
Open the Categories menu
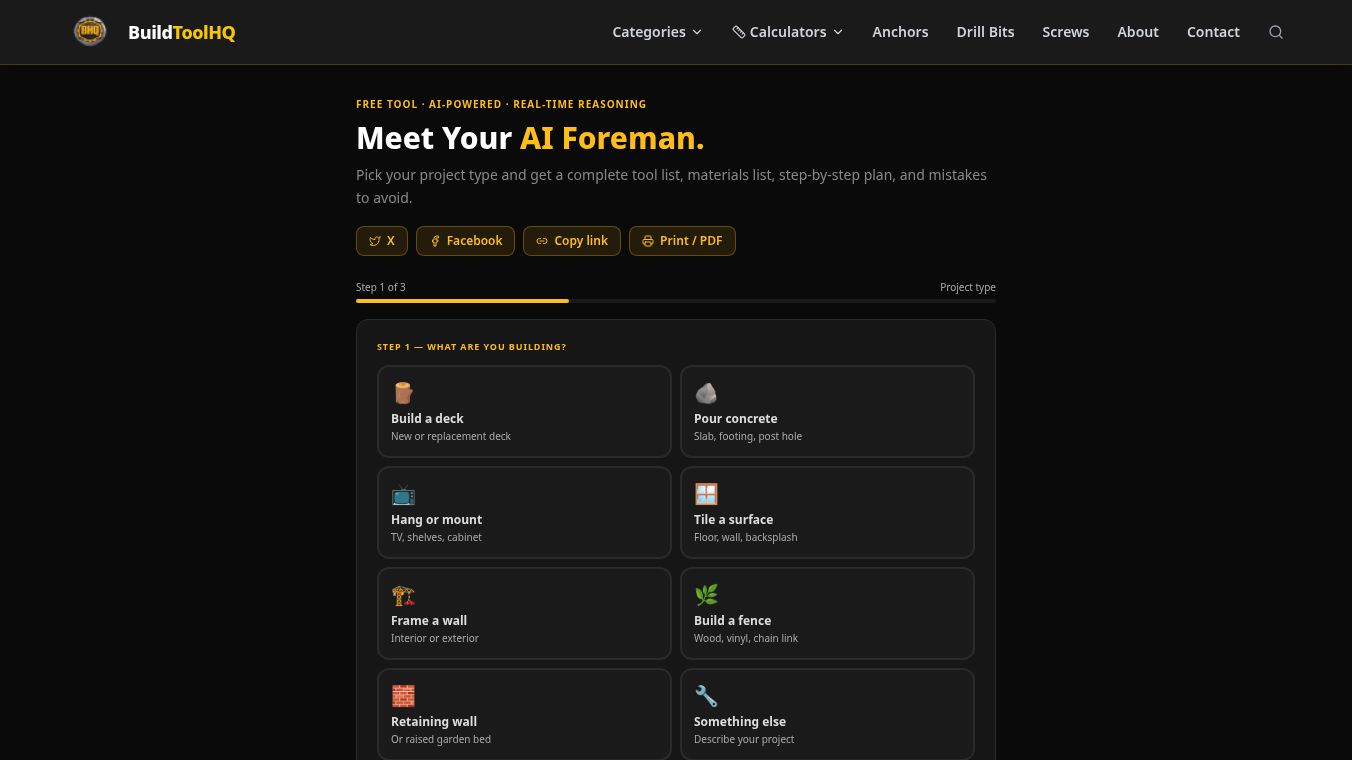[657, 32]
